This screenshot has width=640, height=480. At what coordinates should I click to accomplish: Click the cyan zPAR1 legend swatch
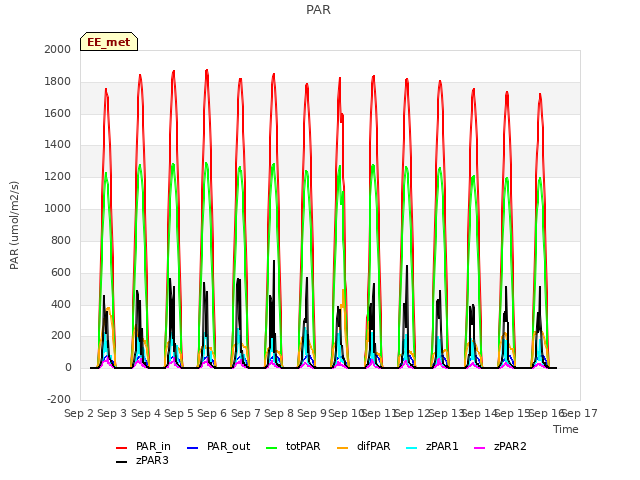click(x=412, y=448)
